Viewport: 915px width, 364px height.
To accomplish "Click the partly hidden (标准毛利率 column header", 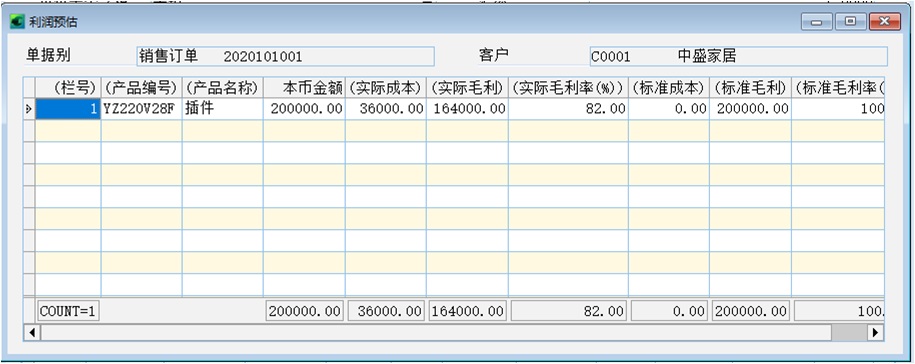I will point(838,88).
